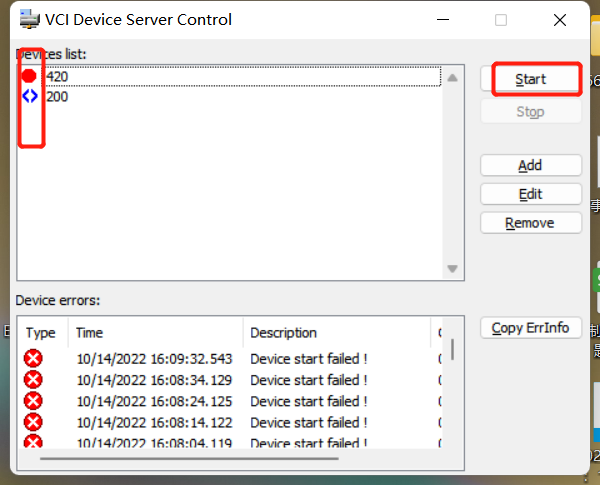Click the devices list scroll down arrow

tap(452, 268)
